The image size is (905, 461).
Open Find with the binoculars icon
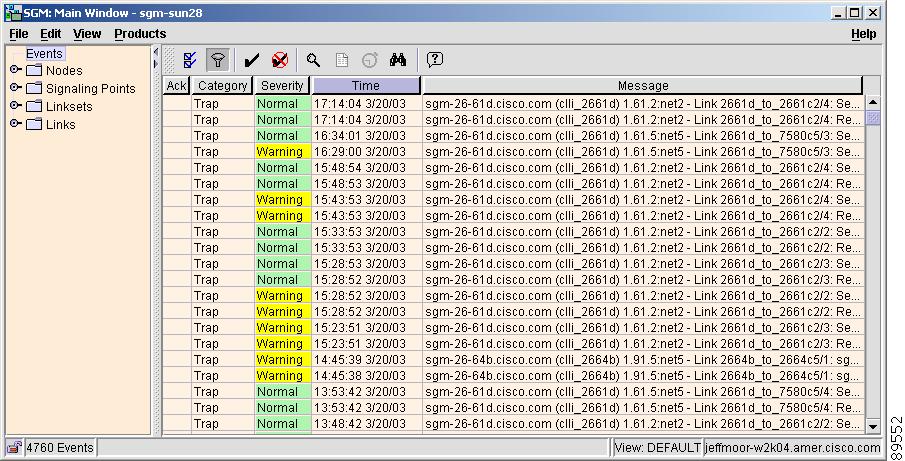(x=398, y=59)
